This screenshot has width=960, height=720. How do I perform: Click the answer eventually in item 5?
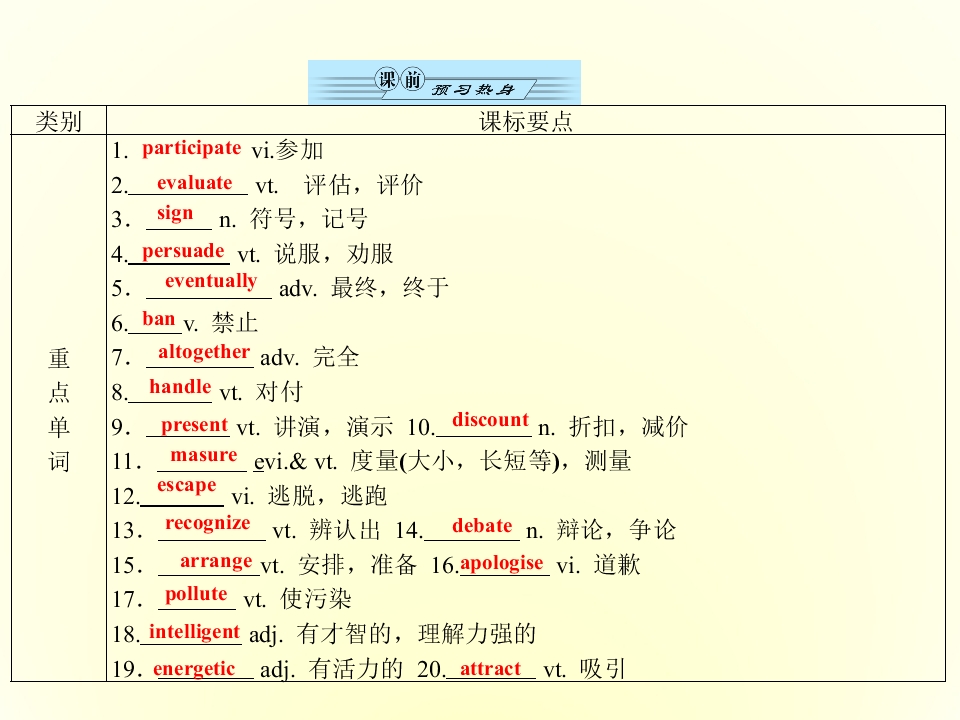[x=210, y=281]
